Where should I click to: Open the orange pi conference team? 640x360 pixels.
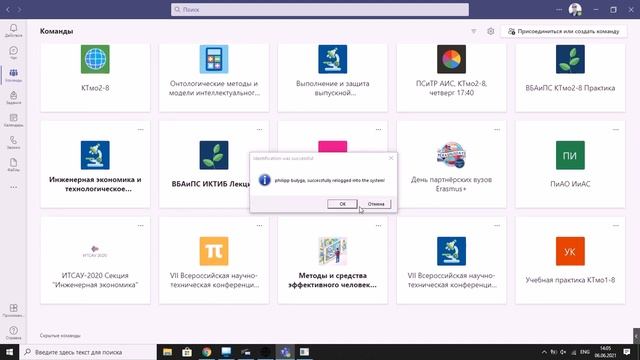tap(214, 260)
